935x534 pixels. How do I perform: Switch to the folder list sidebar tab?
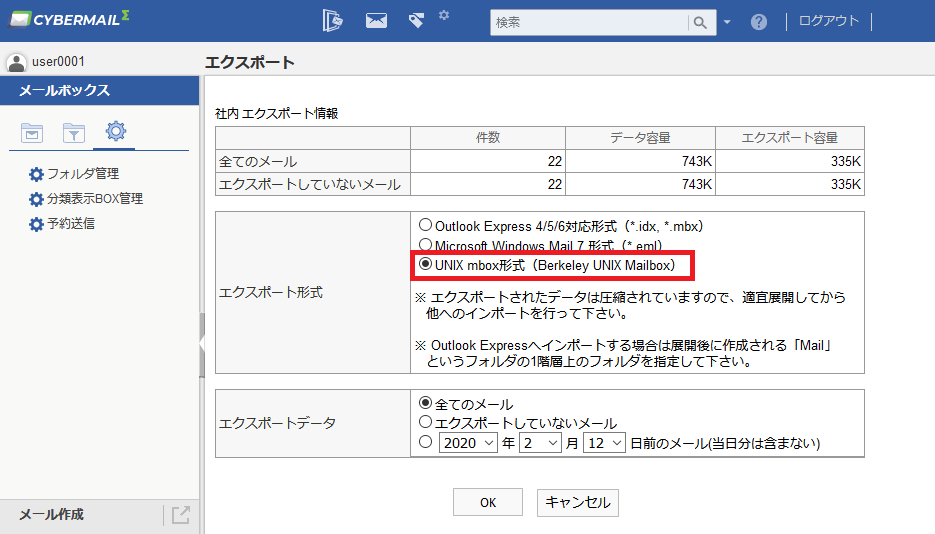(32, 132)
